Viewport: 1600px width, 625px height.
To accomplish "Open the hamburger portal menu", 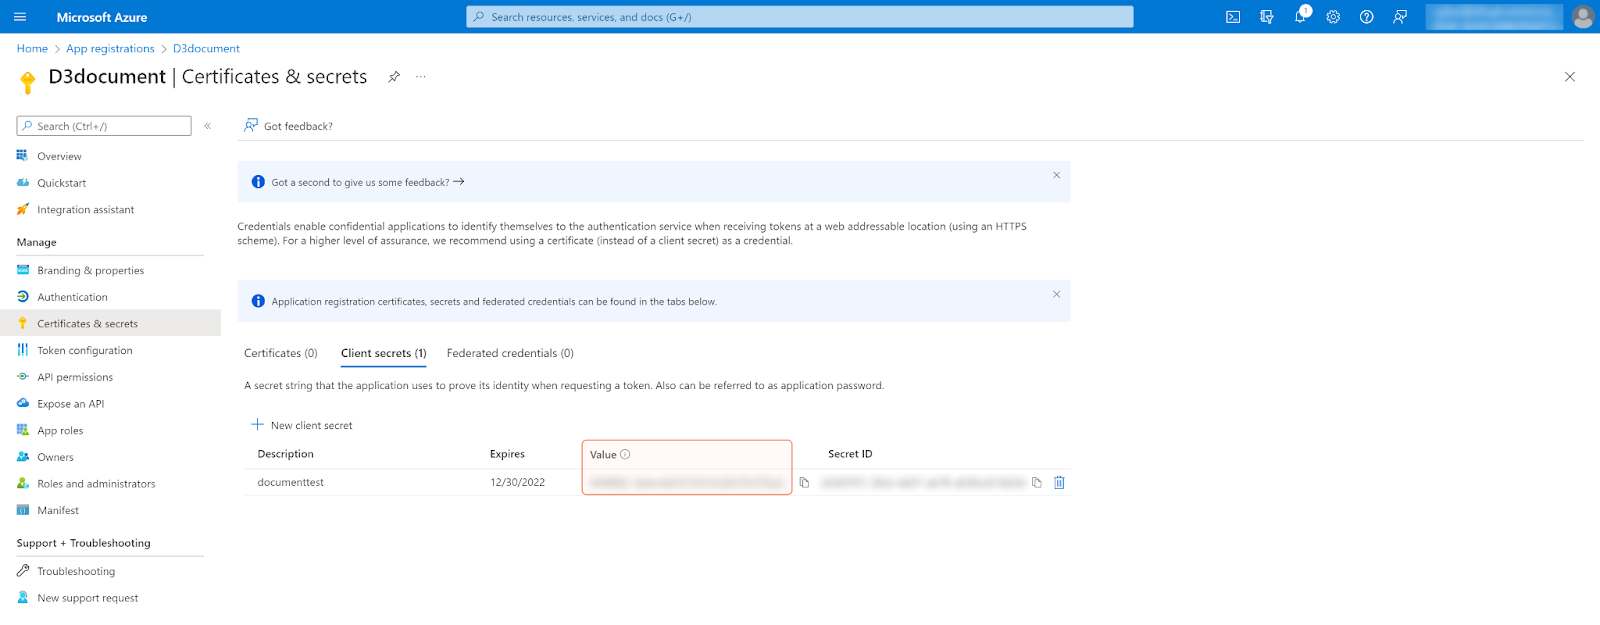I will click(x=20, y=17).
